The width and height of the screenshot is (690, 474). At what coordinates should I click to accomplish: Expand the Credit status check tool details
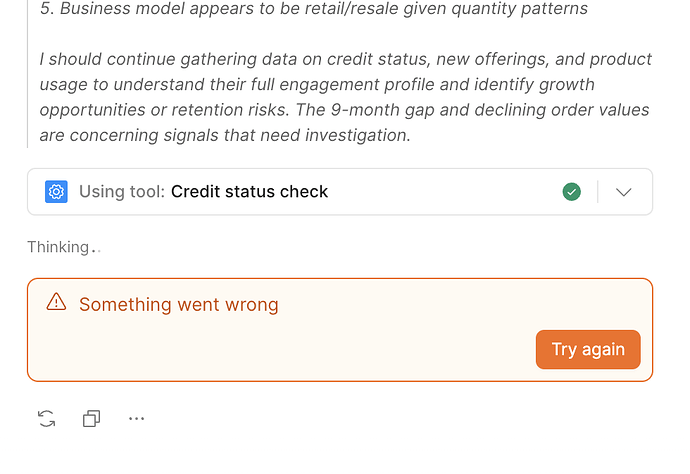tap(624, 192)
